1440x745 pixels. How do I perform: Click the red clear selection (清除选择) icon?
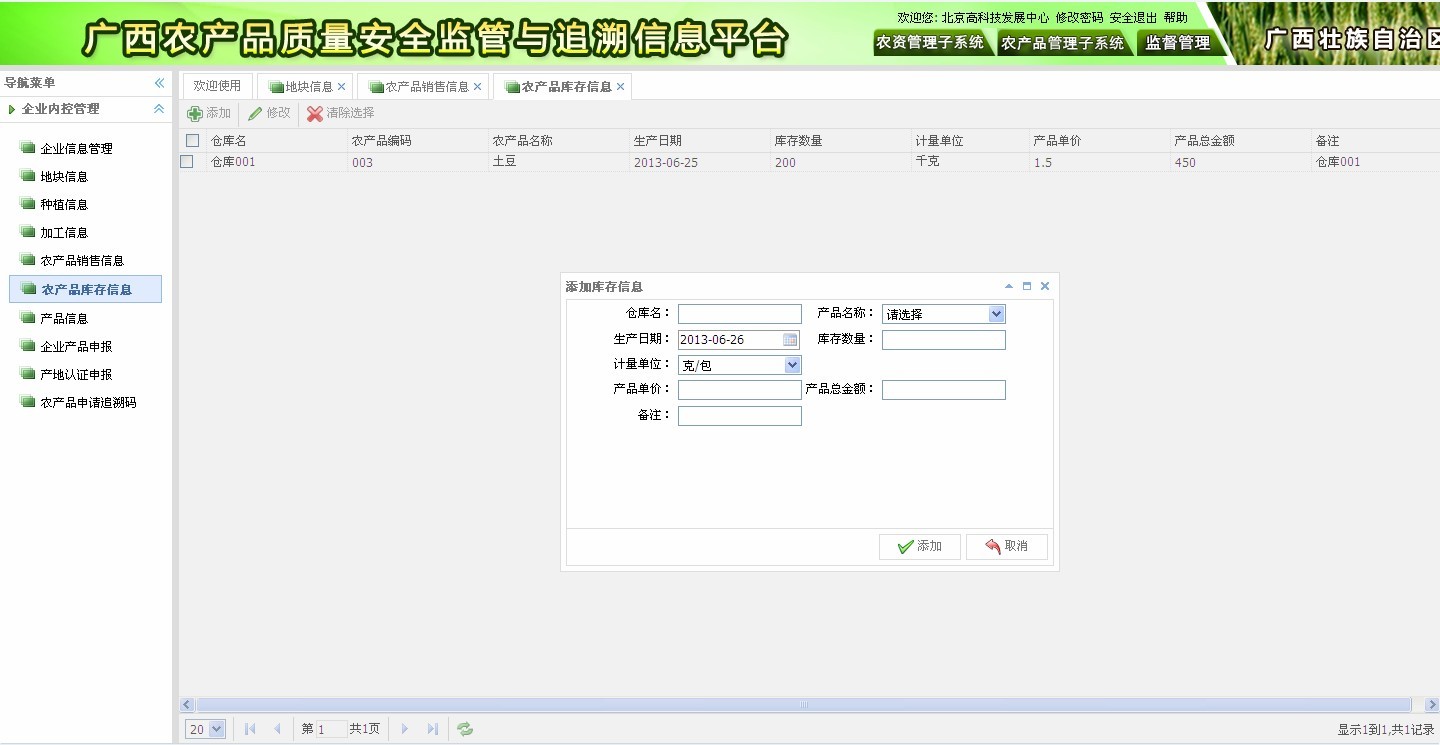coord(315,114)
